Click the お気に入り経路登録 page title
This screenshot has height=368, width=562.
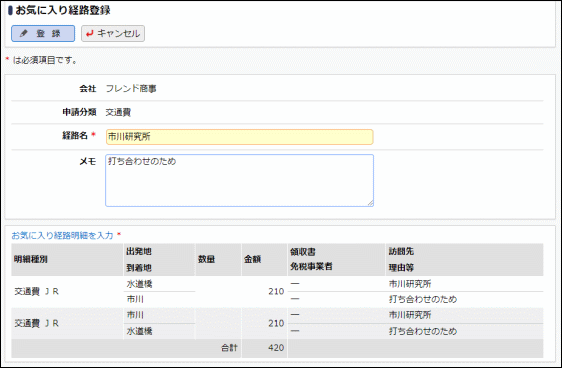tap(63, 10)
